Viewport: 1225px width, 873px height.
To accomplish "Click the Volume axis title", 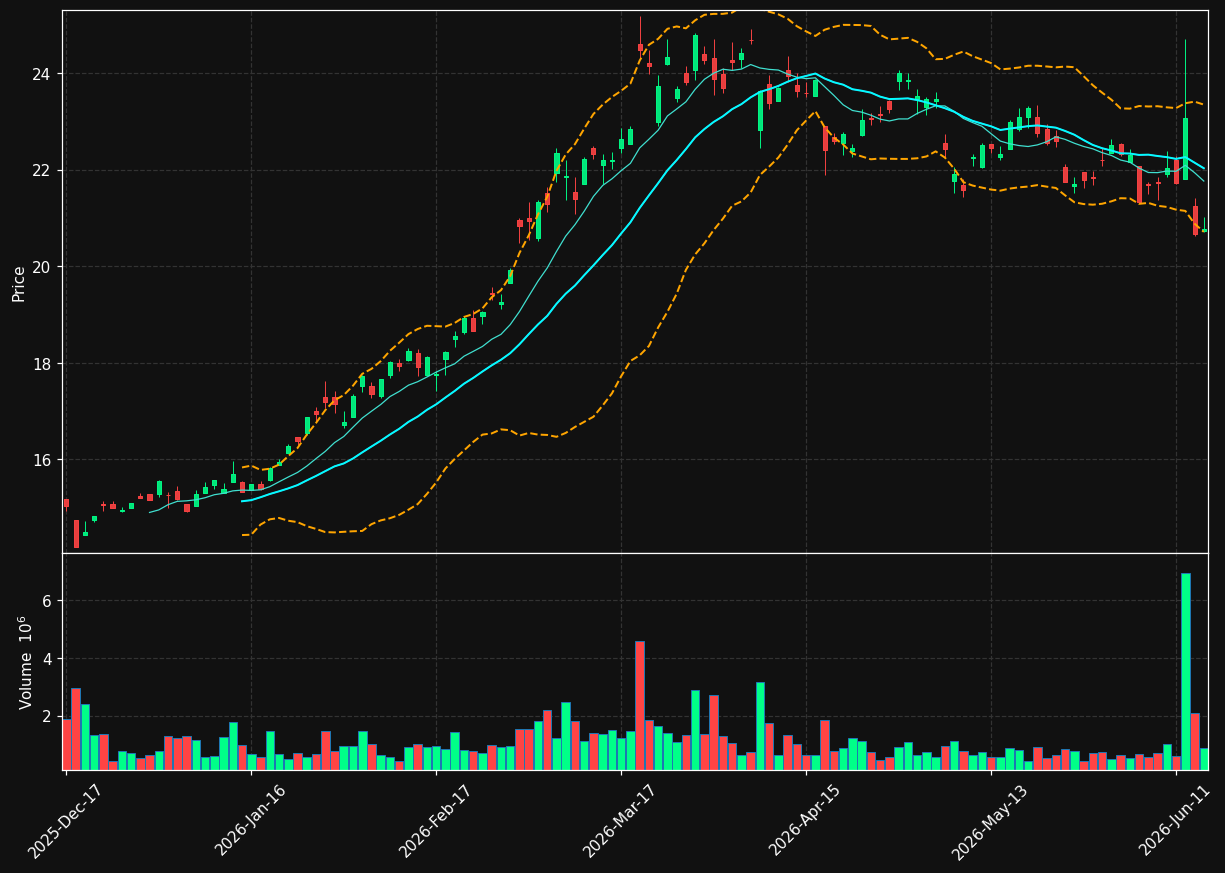I will point(26,662).
